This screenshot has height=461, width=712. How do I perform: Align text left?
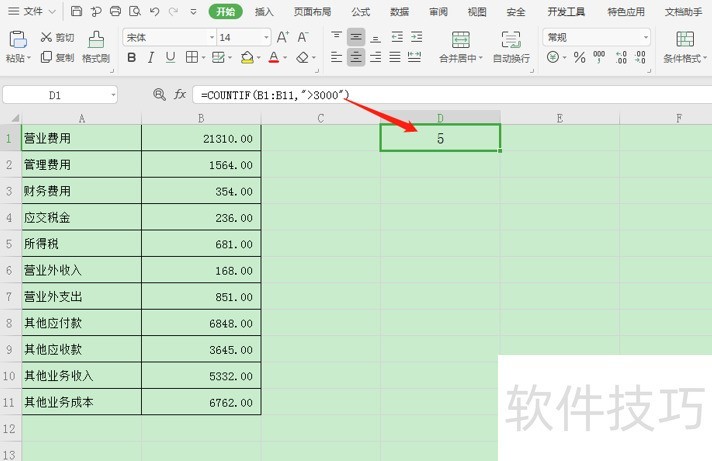(336, 57)
